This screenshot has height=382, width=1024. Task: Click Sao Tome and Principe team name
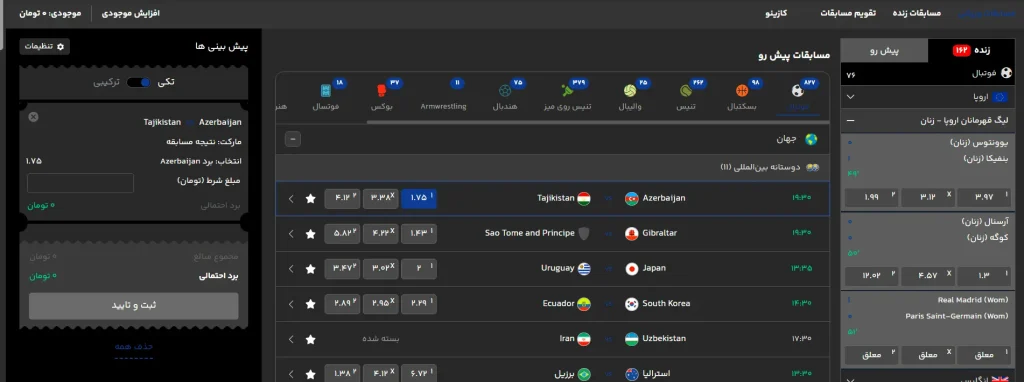coord(530,233)
